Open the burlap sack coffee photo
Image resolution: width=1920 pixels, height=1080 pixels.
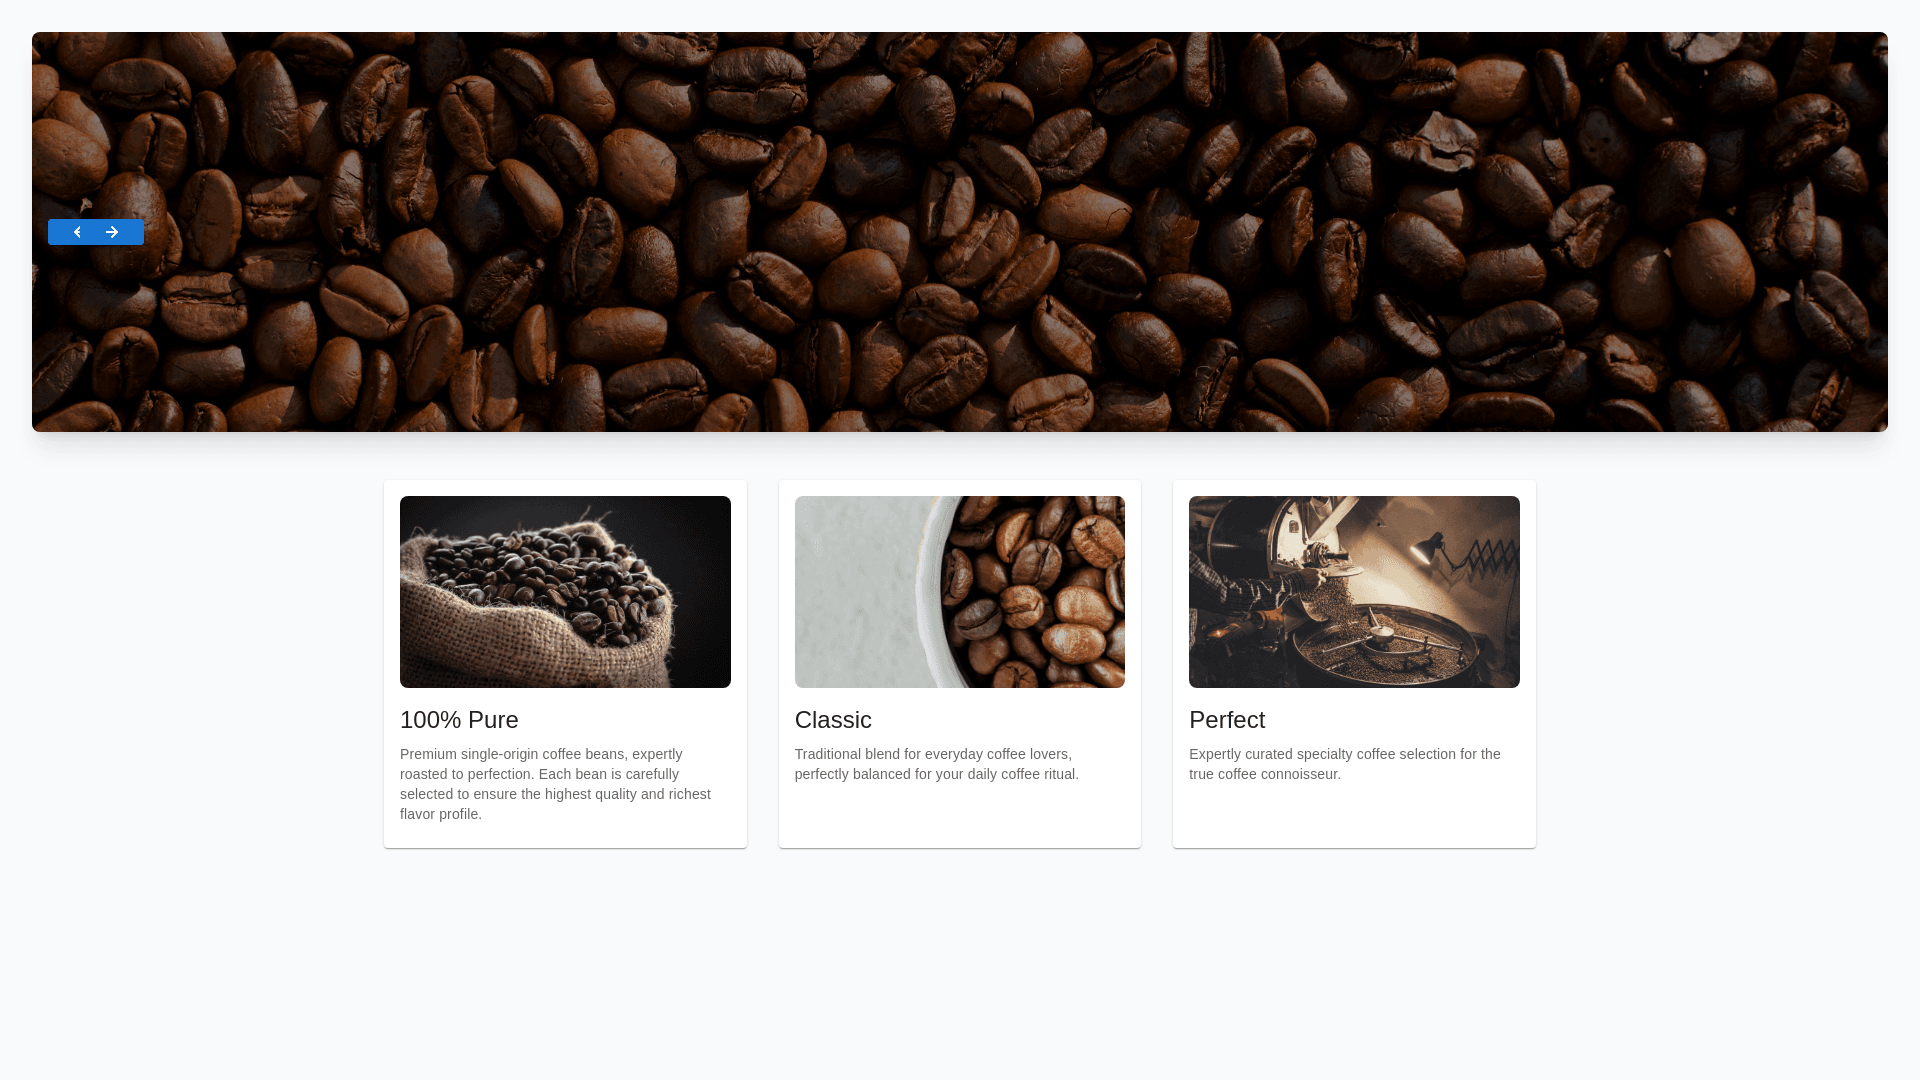point(565,592)
